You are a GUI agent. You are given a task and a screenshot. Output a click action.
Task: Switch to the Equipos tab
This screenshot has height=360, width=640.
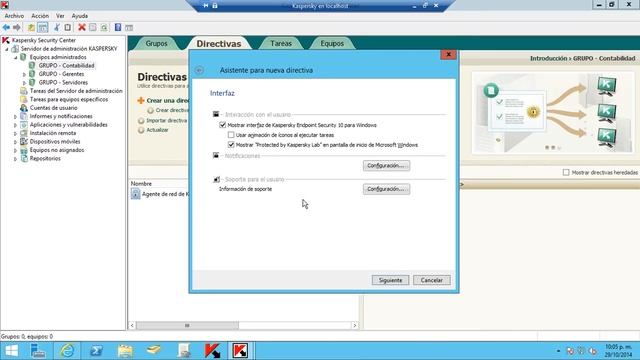[x=332, y=43]
